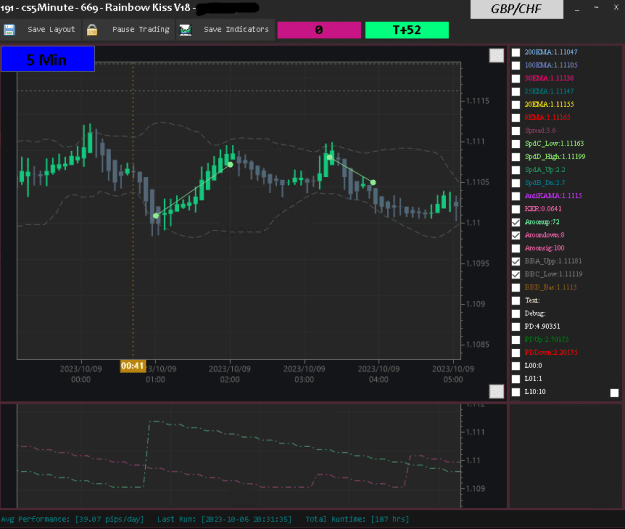
Task: Enable the 50EMA indicator checkbox
Action: (516, 79)
